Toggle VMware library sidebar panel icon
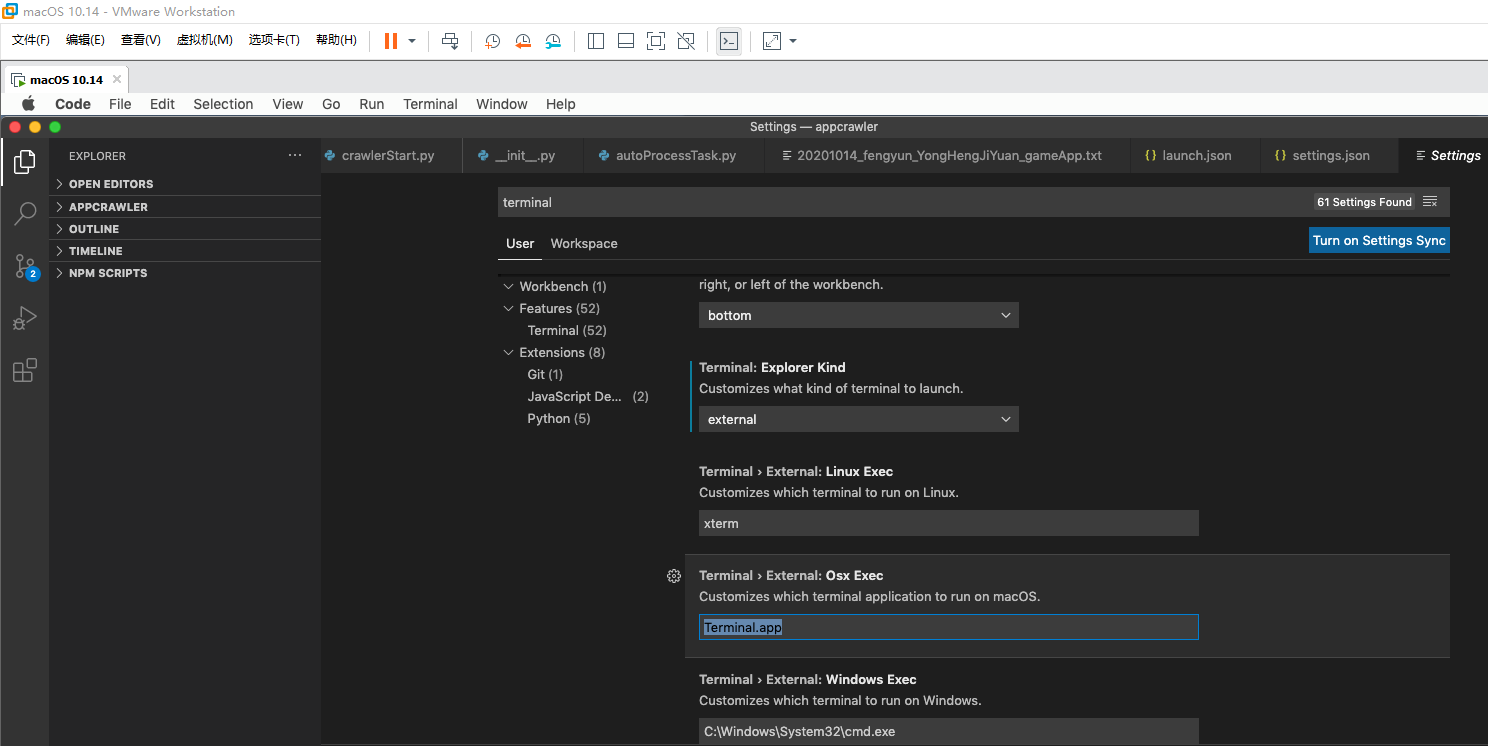 (x=596, y=41)
